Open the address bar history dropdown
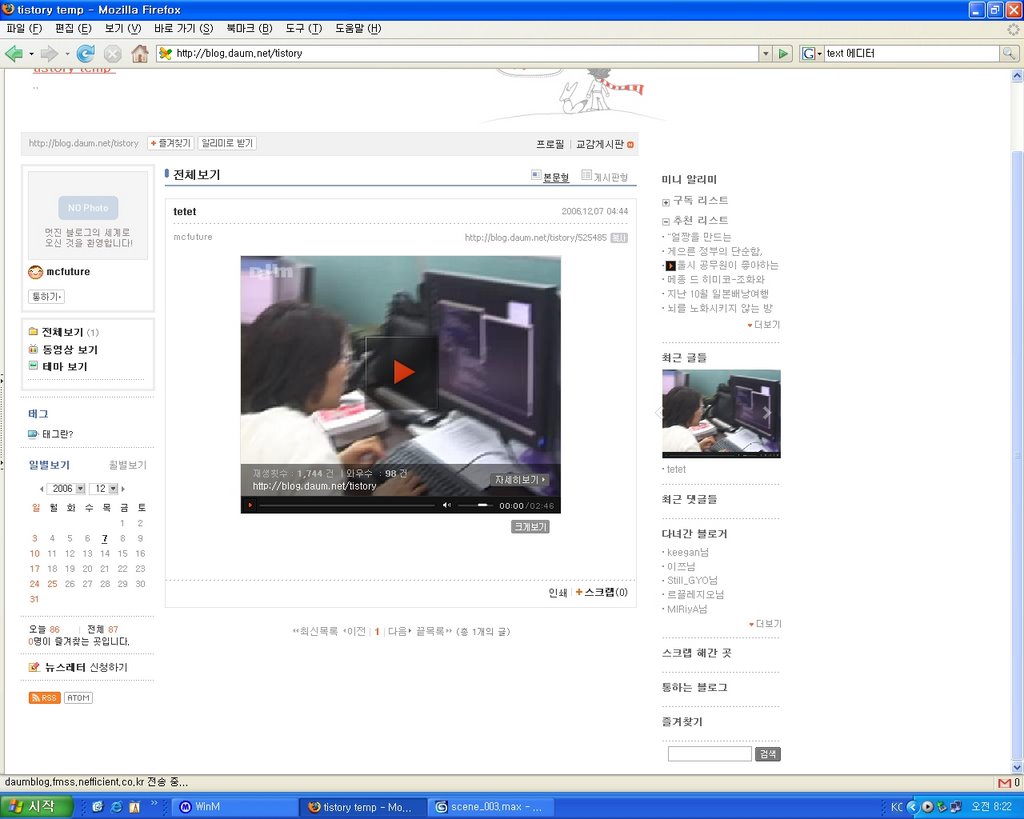This screenshot has width=1024, height=819. pyautogui.click(x=765, y=54)
